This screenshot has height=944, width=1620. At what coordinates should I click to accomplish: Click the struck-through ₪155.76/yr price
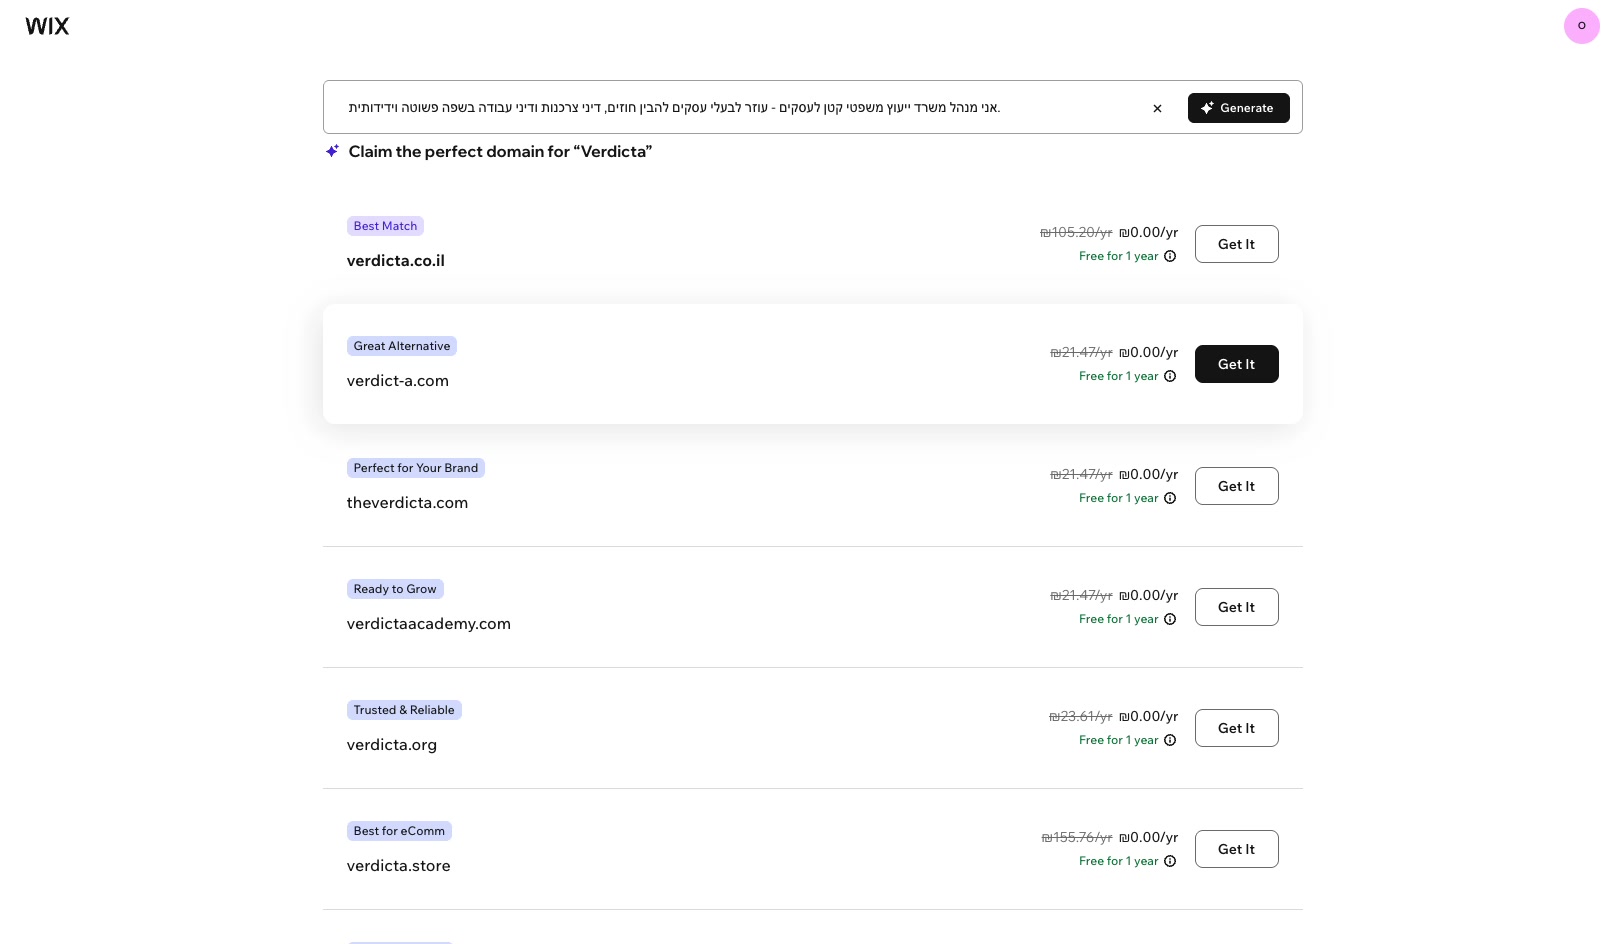pyautogui.click(x=1077, y=837)
